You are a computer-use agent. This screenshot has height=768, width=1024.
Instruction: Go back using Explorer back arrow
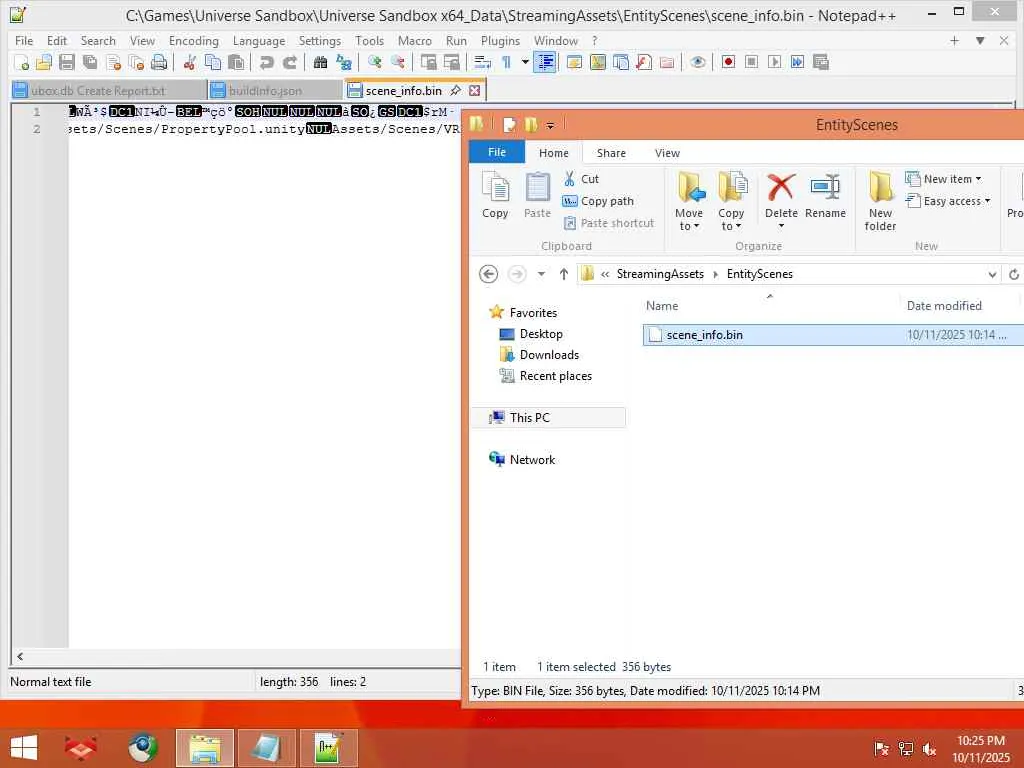coord(488,274)
